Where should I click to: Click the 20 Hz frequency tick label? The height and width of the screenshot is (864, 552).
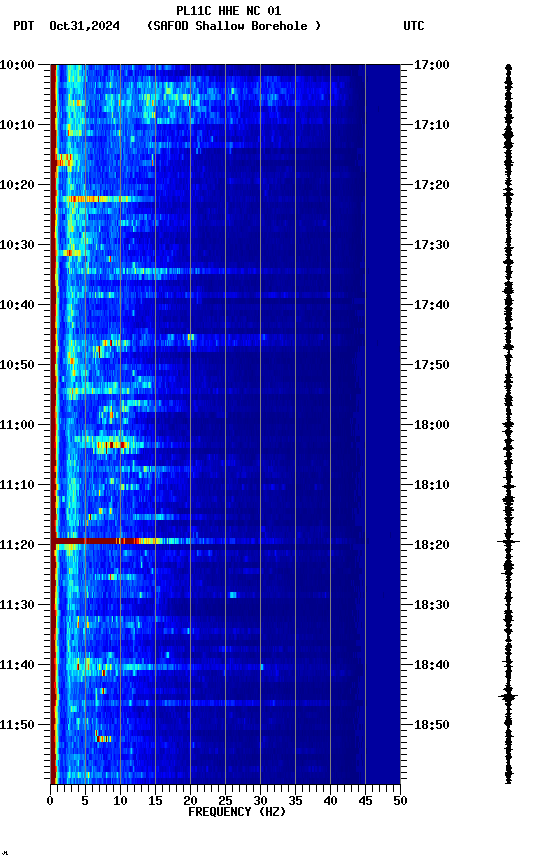coord(190,801)
